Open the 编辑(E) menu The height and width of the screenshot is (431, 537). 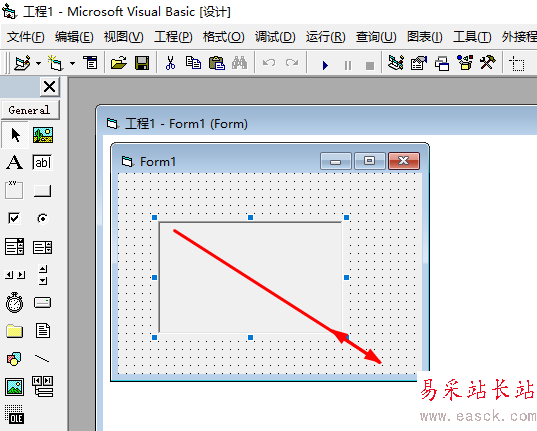pos(74,37)
